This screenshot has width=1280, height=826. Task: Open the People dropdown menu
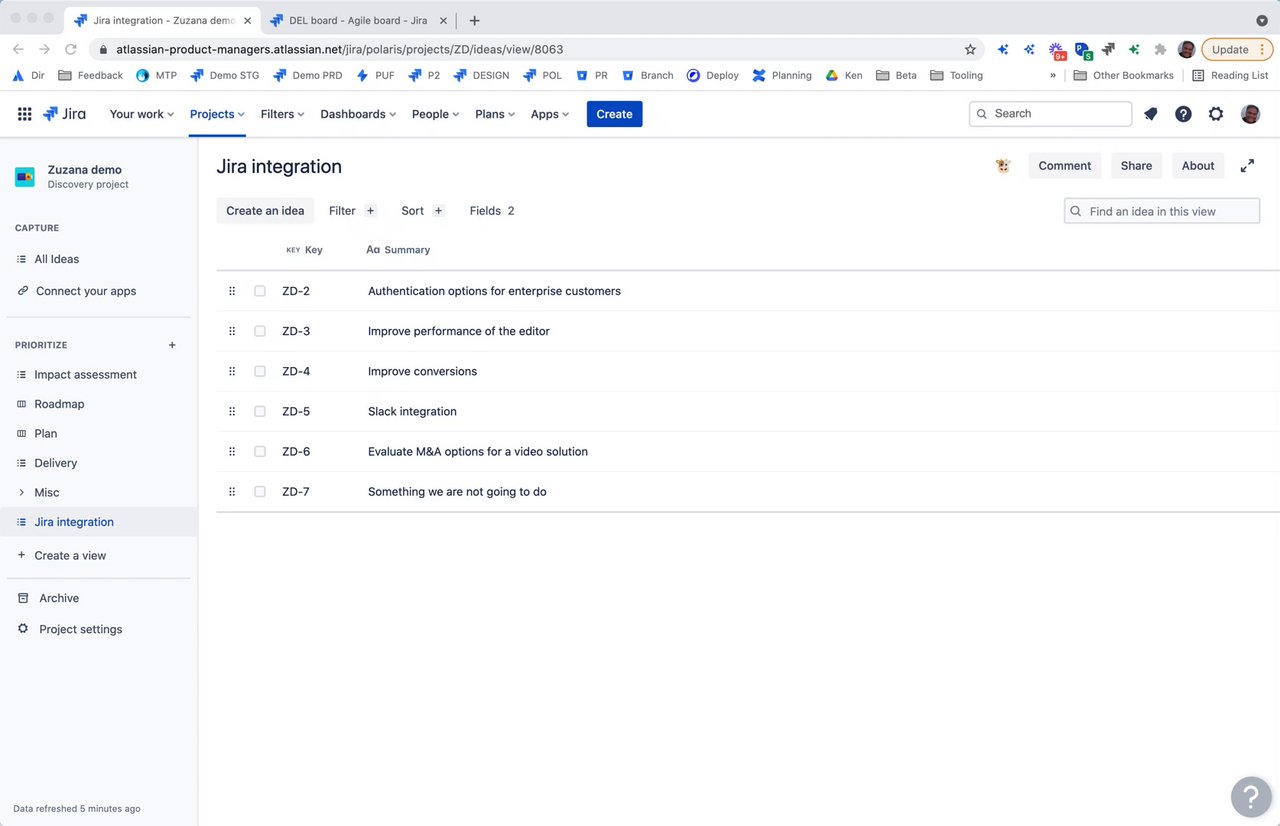click(435, 114)
